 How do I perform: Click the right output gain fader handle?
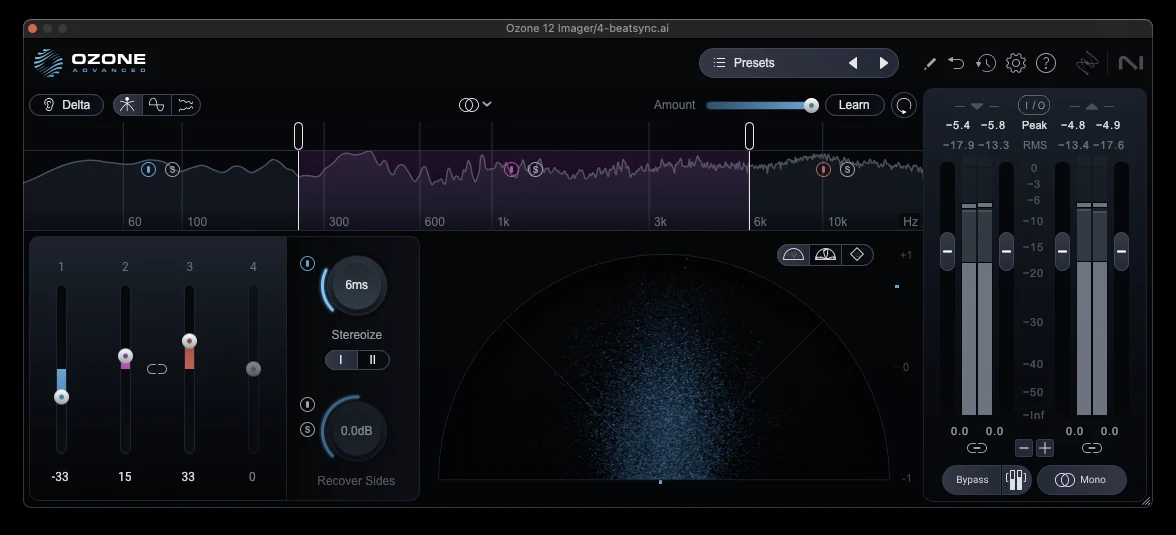click(x=1121, y=251)
